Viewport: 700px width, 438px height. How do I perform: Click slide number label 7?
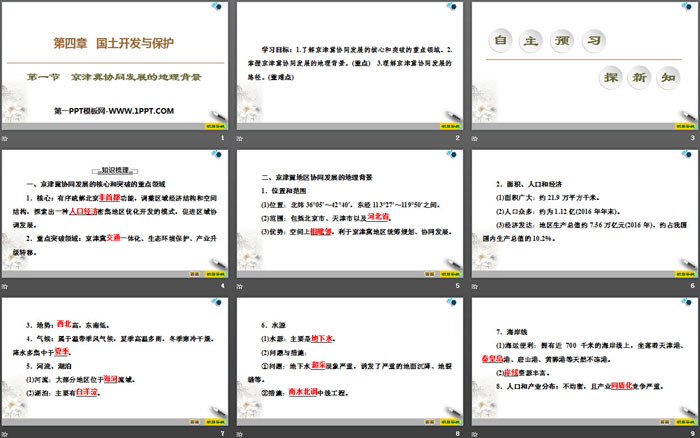click(223, 434)
